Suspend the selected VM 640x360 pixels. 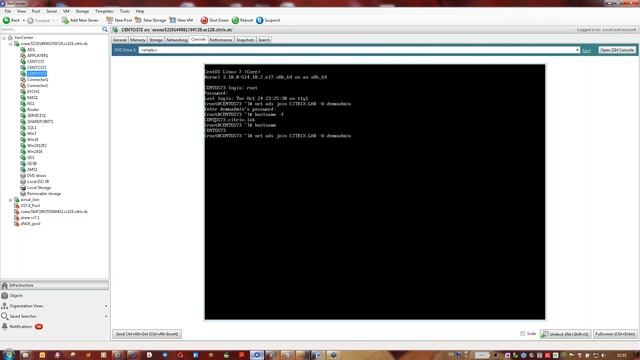click(268, 20)
